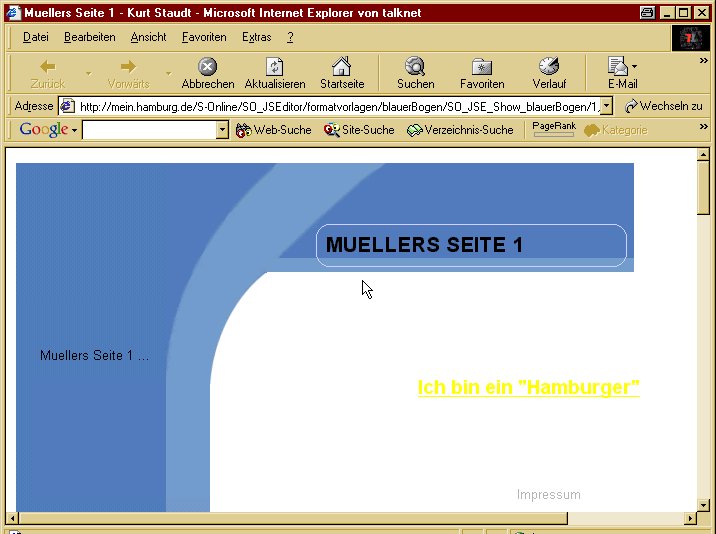Click Google Web-Suche button
716x534 pixels.
coord(273,130)
